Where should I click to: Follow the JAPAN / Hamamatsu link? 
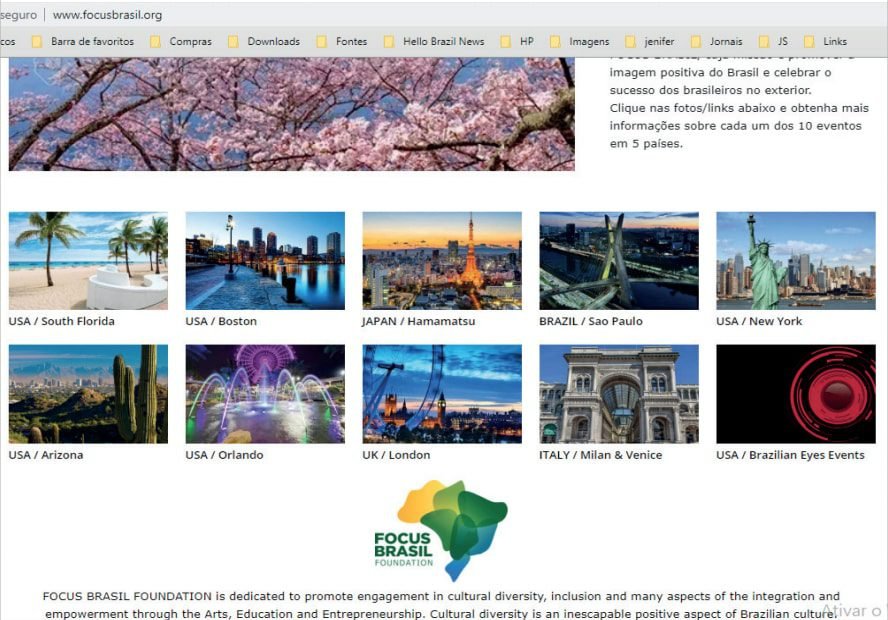[x=419, y=321]
